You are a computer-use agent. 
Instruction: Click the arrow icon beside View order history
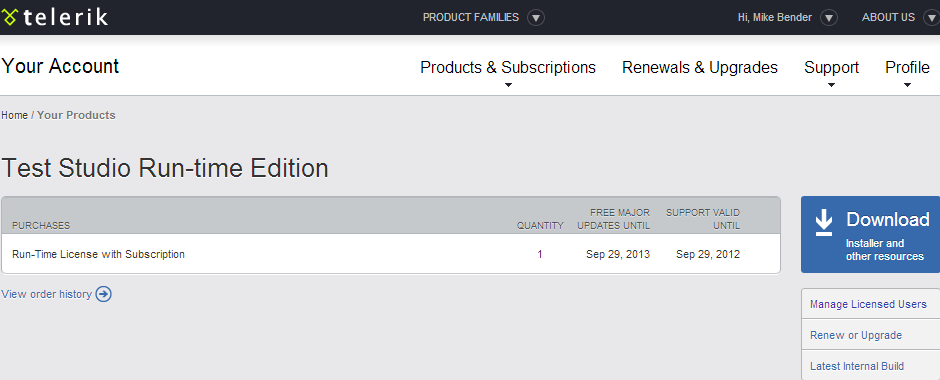tap(104, 294)
